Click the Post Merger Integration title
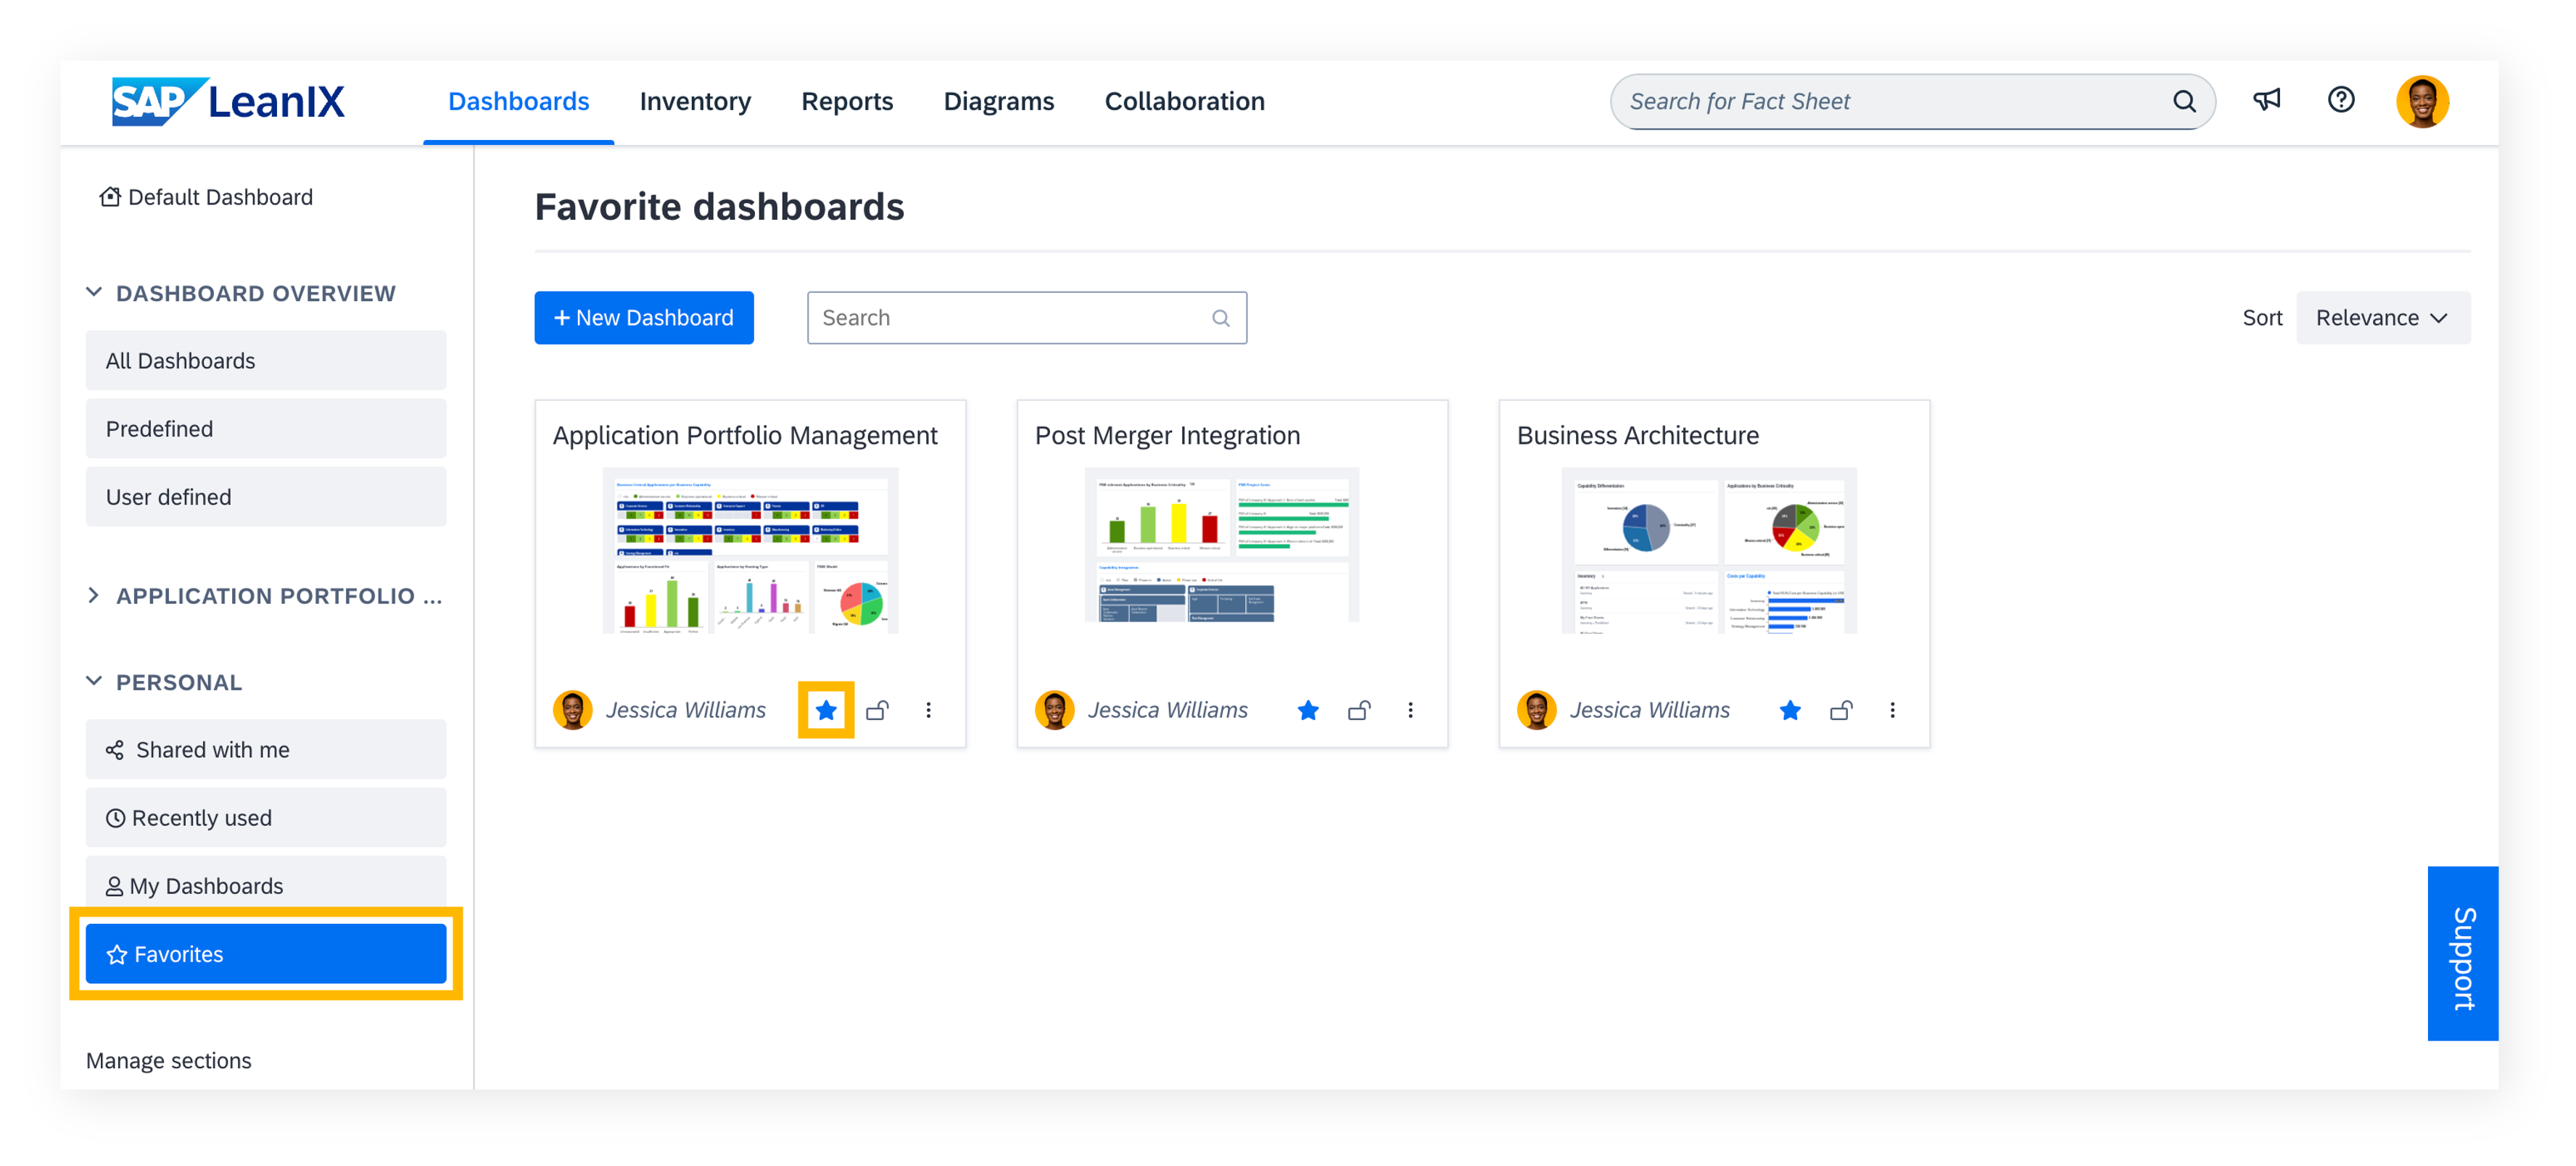2576x1166 pixels. tap(1167, 435)
